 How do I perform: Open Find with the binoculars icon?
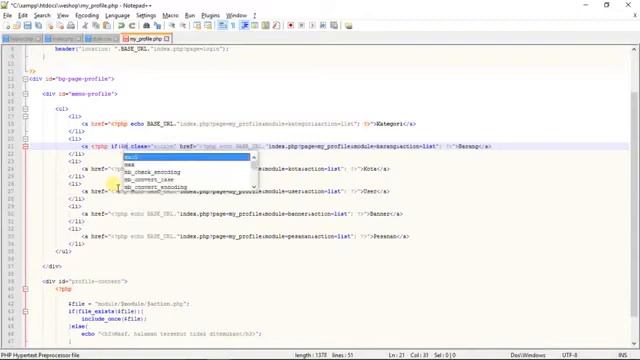tap(146, 26)
